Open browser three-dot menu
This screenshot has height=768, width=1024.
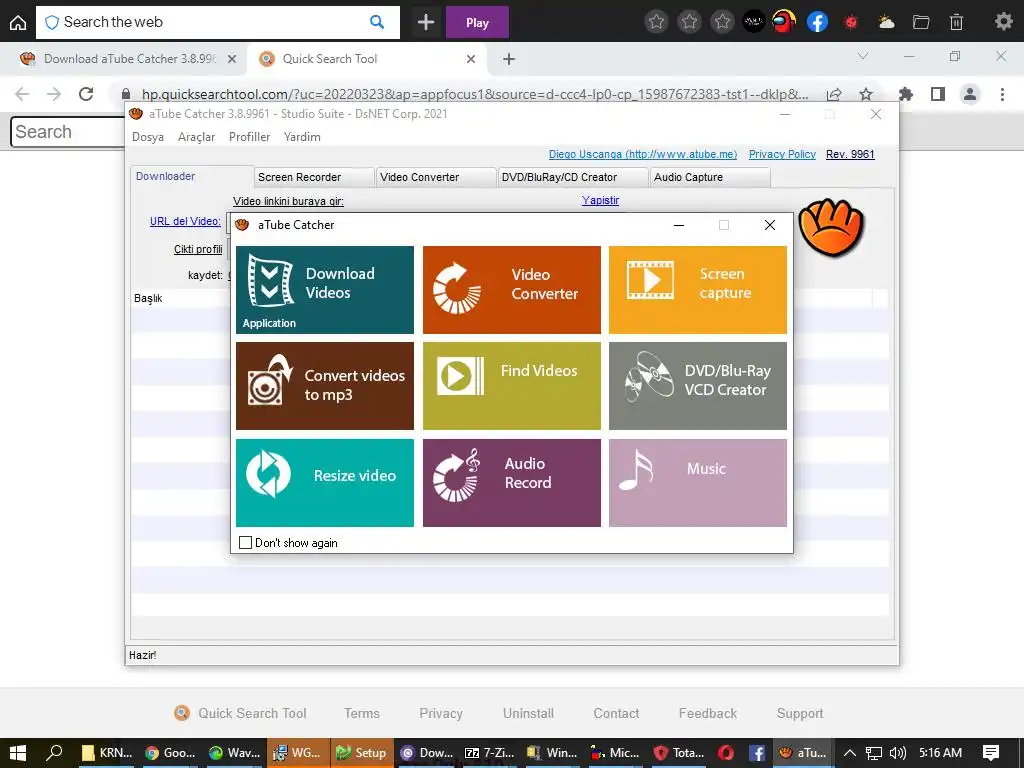(1002, 94)
